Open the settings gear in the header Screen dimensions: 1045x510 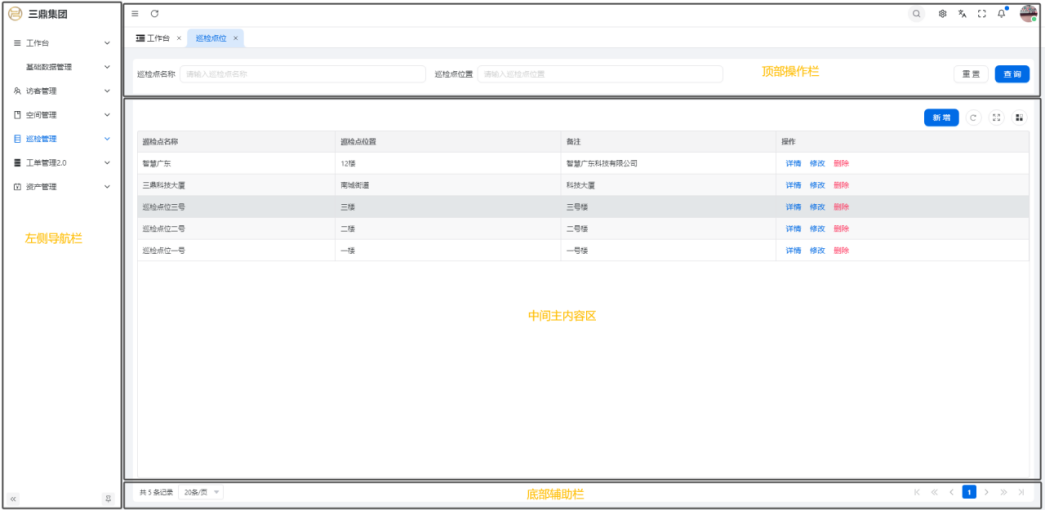(942, 14)
